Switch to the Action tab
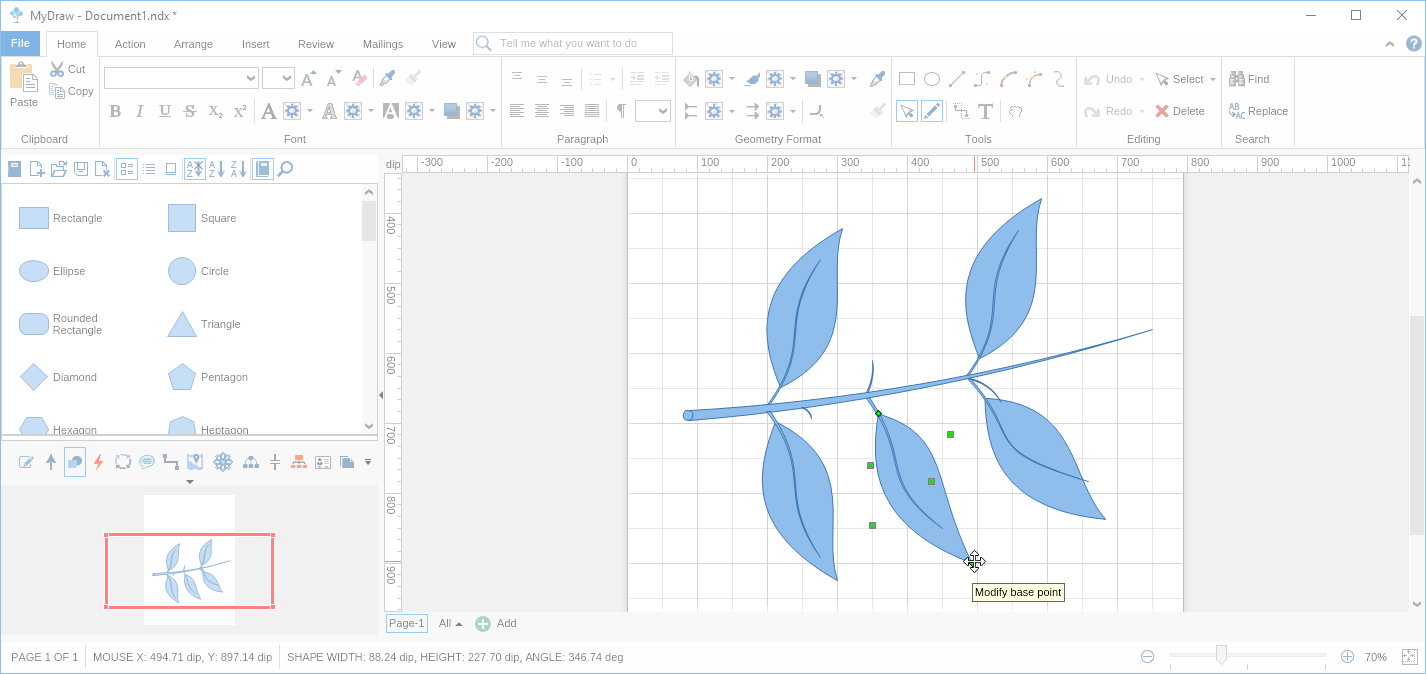1426x674 pixels. 130,44
